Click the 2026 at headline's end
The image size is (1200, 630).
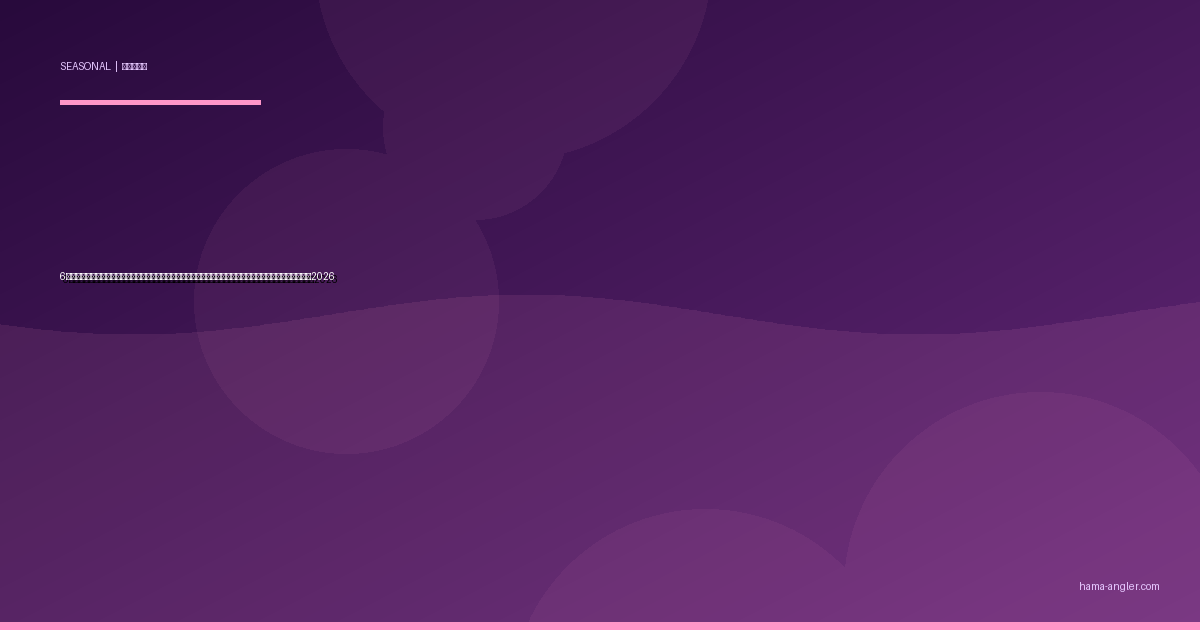point(323,277)
